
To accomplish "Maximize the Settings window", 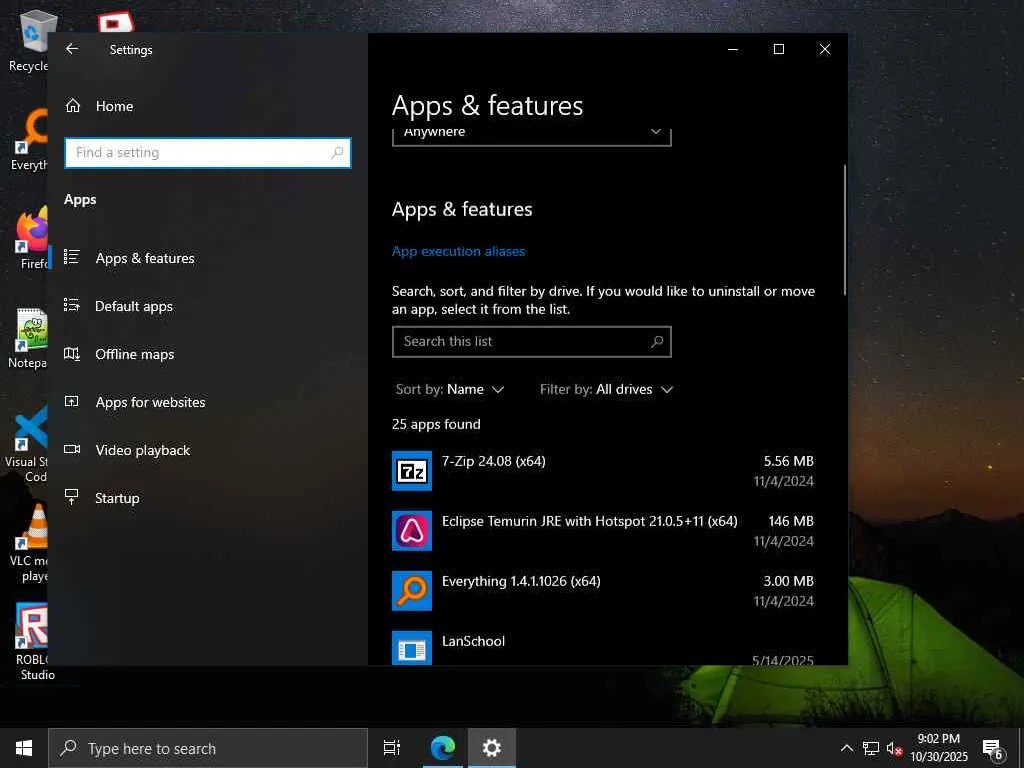I will [778, 49].
